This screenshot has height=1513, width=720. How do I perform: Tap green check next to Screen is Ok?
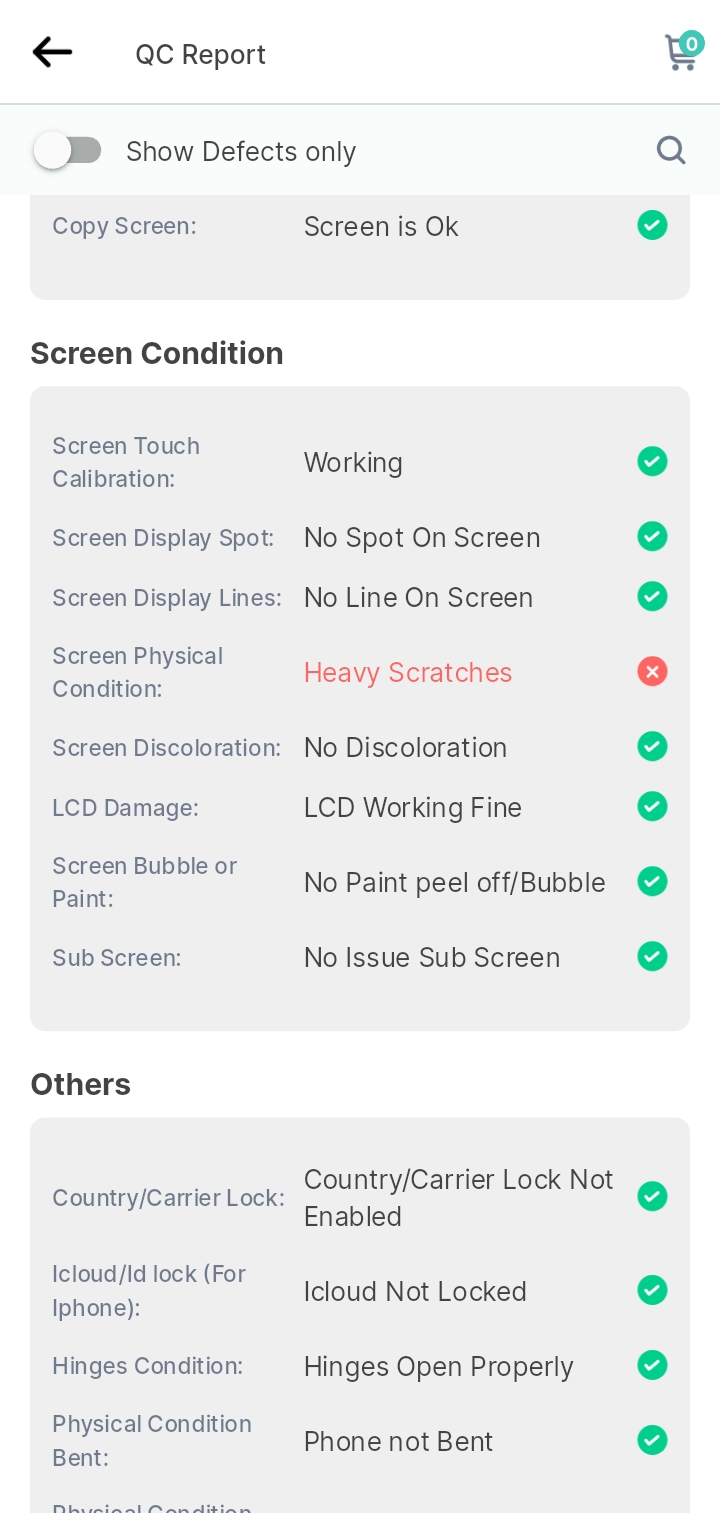(x=652, y=225)
